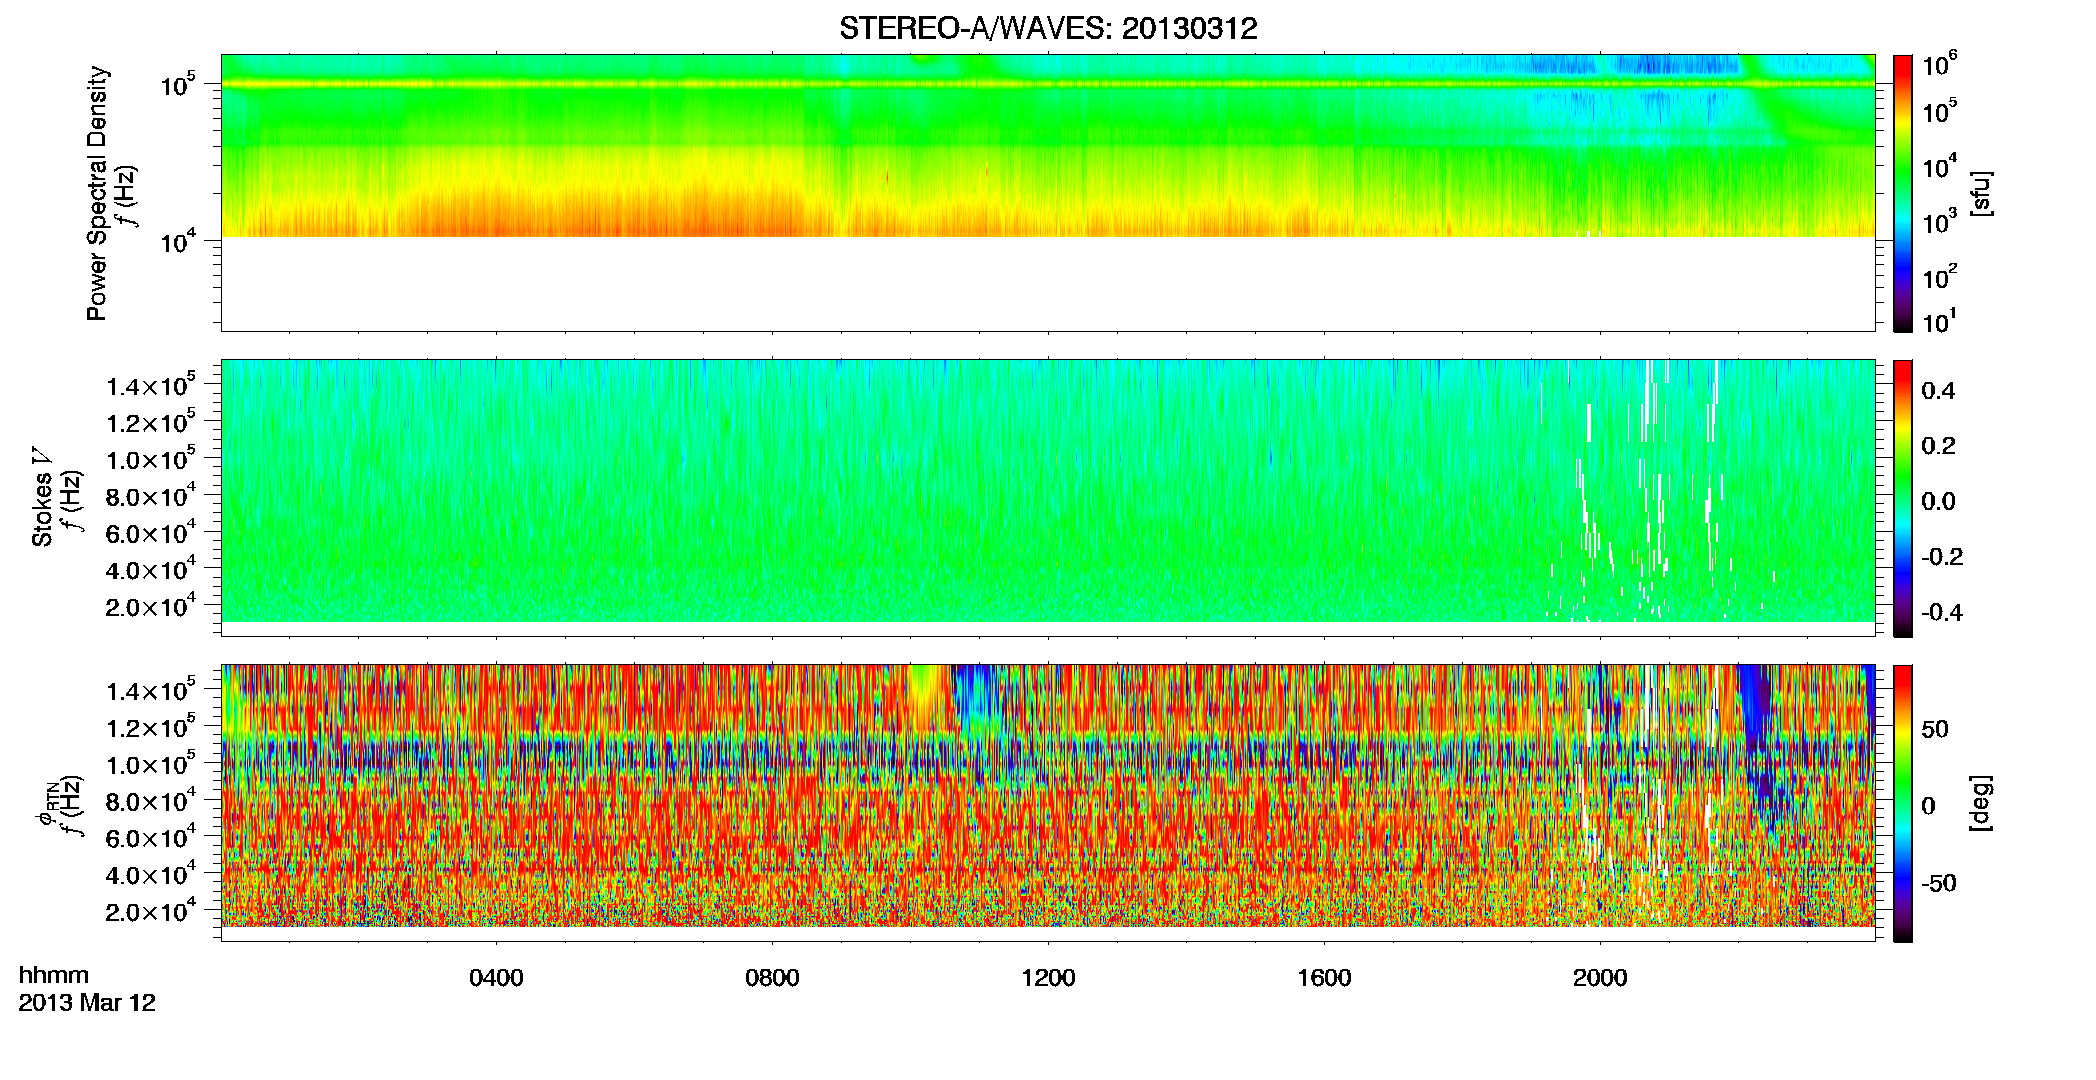Click the 1.4×10^5 tick in Stokes panel
Image resolution: width=2096 pixels, height=1080 pixels.
tap(151, 386)
